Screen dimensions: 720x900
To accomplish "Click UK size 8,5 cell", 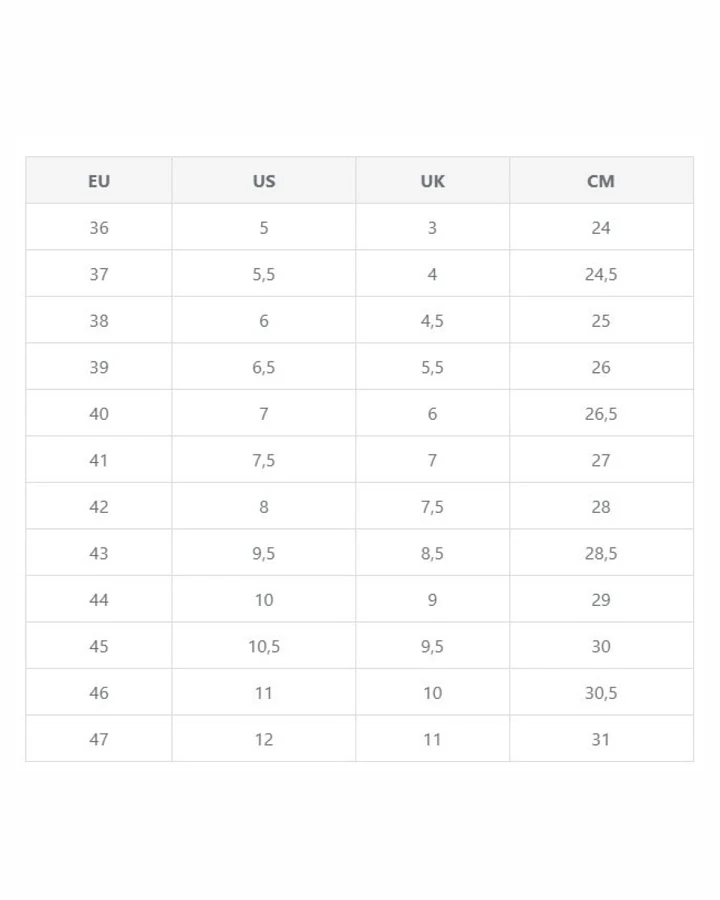I will (x=432, y=553).
